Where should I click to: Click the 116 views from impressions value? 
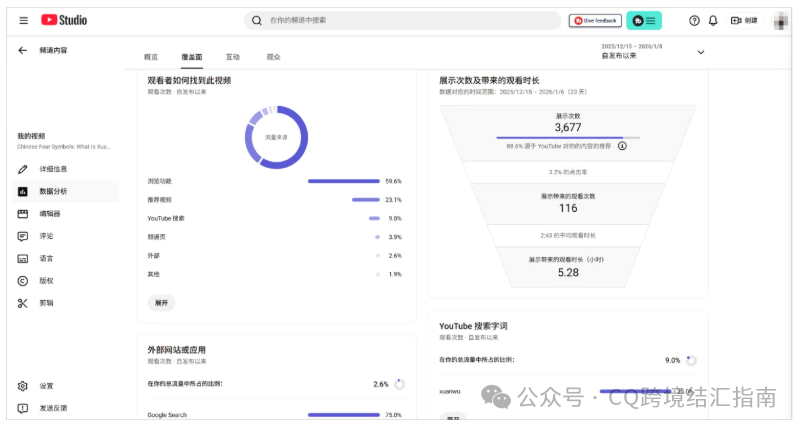(568, 208)
